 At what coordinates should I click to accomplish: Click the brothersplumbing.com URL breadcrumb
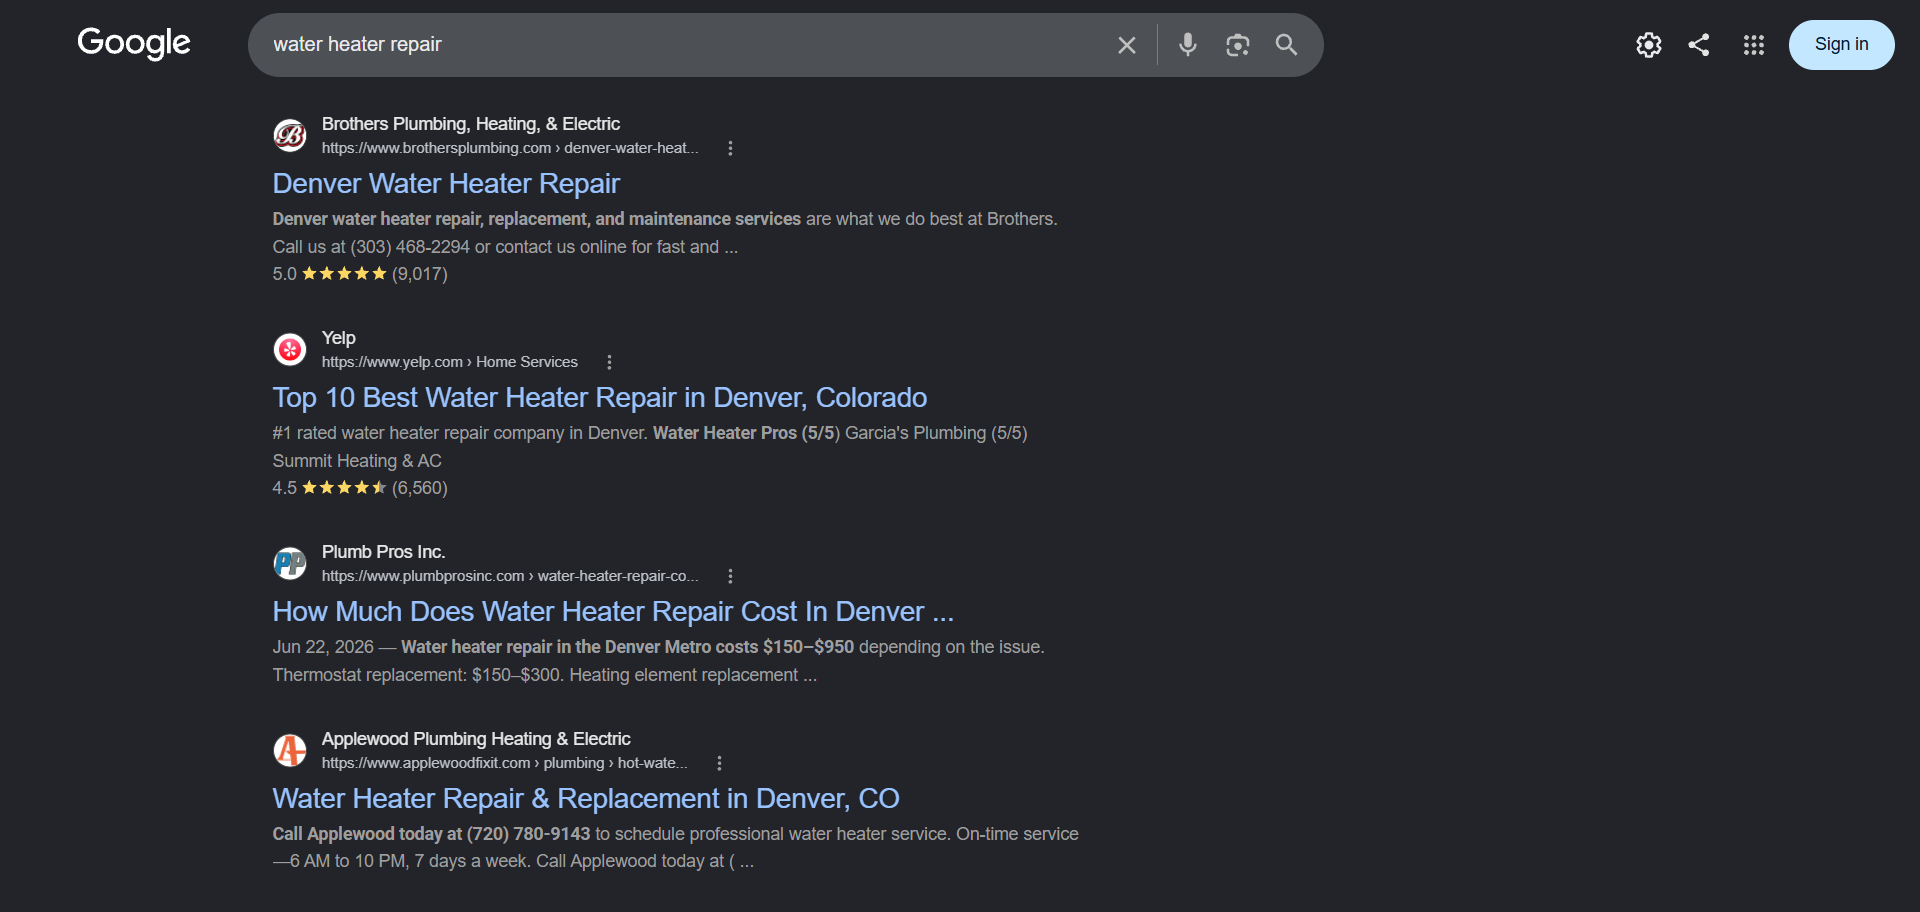click(x=510, y=148)
